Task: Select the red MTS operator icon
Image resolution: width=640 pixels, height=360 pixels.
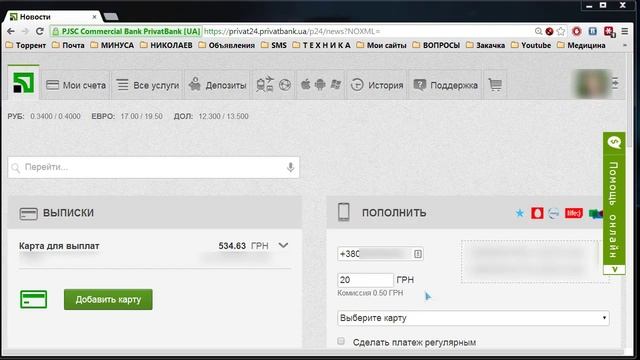Action: tap(537, 213)
